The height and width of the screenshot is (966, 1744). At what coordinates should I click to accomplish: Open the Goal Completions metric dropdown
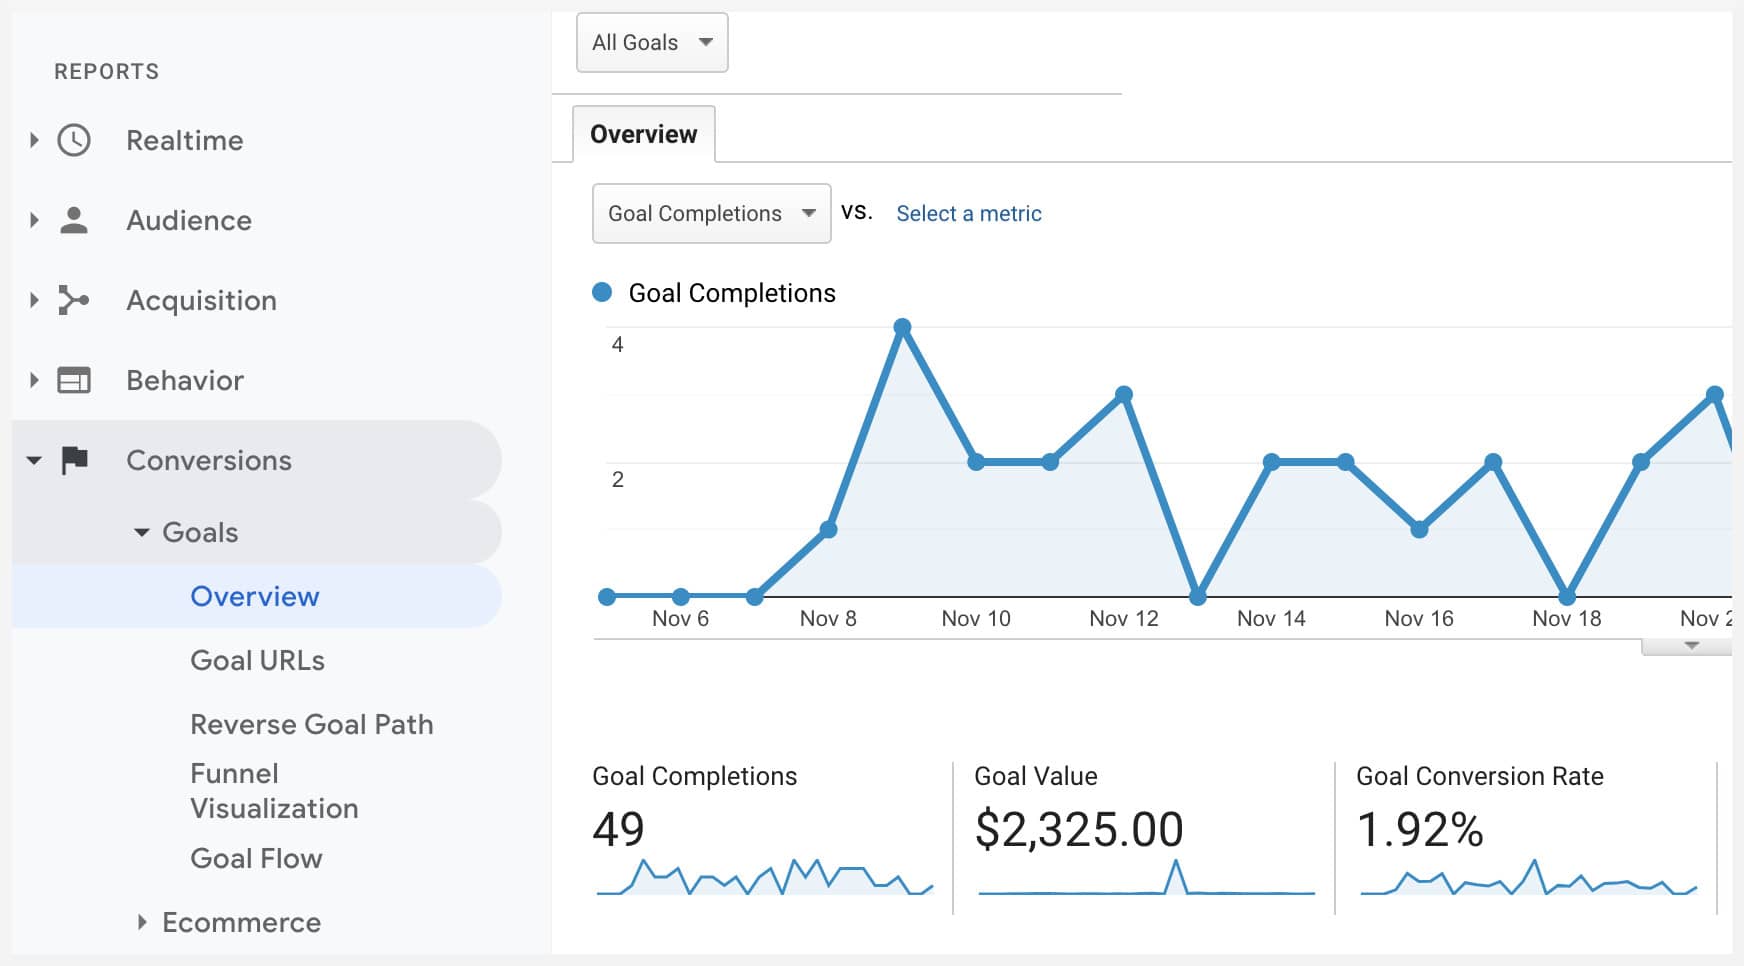711,213
